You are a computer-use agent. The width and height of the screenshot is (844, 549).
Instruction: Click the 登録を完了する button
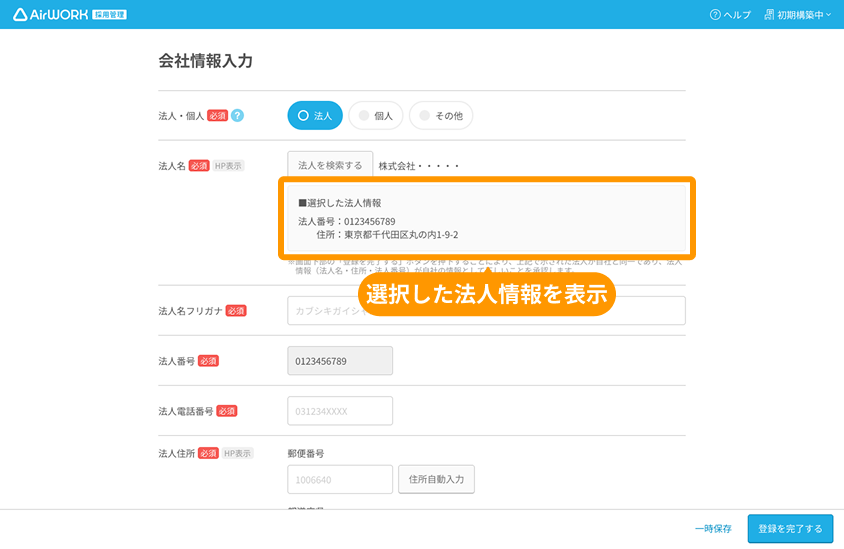(790, 529)
